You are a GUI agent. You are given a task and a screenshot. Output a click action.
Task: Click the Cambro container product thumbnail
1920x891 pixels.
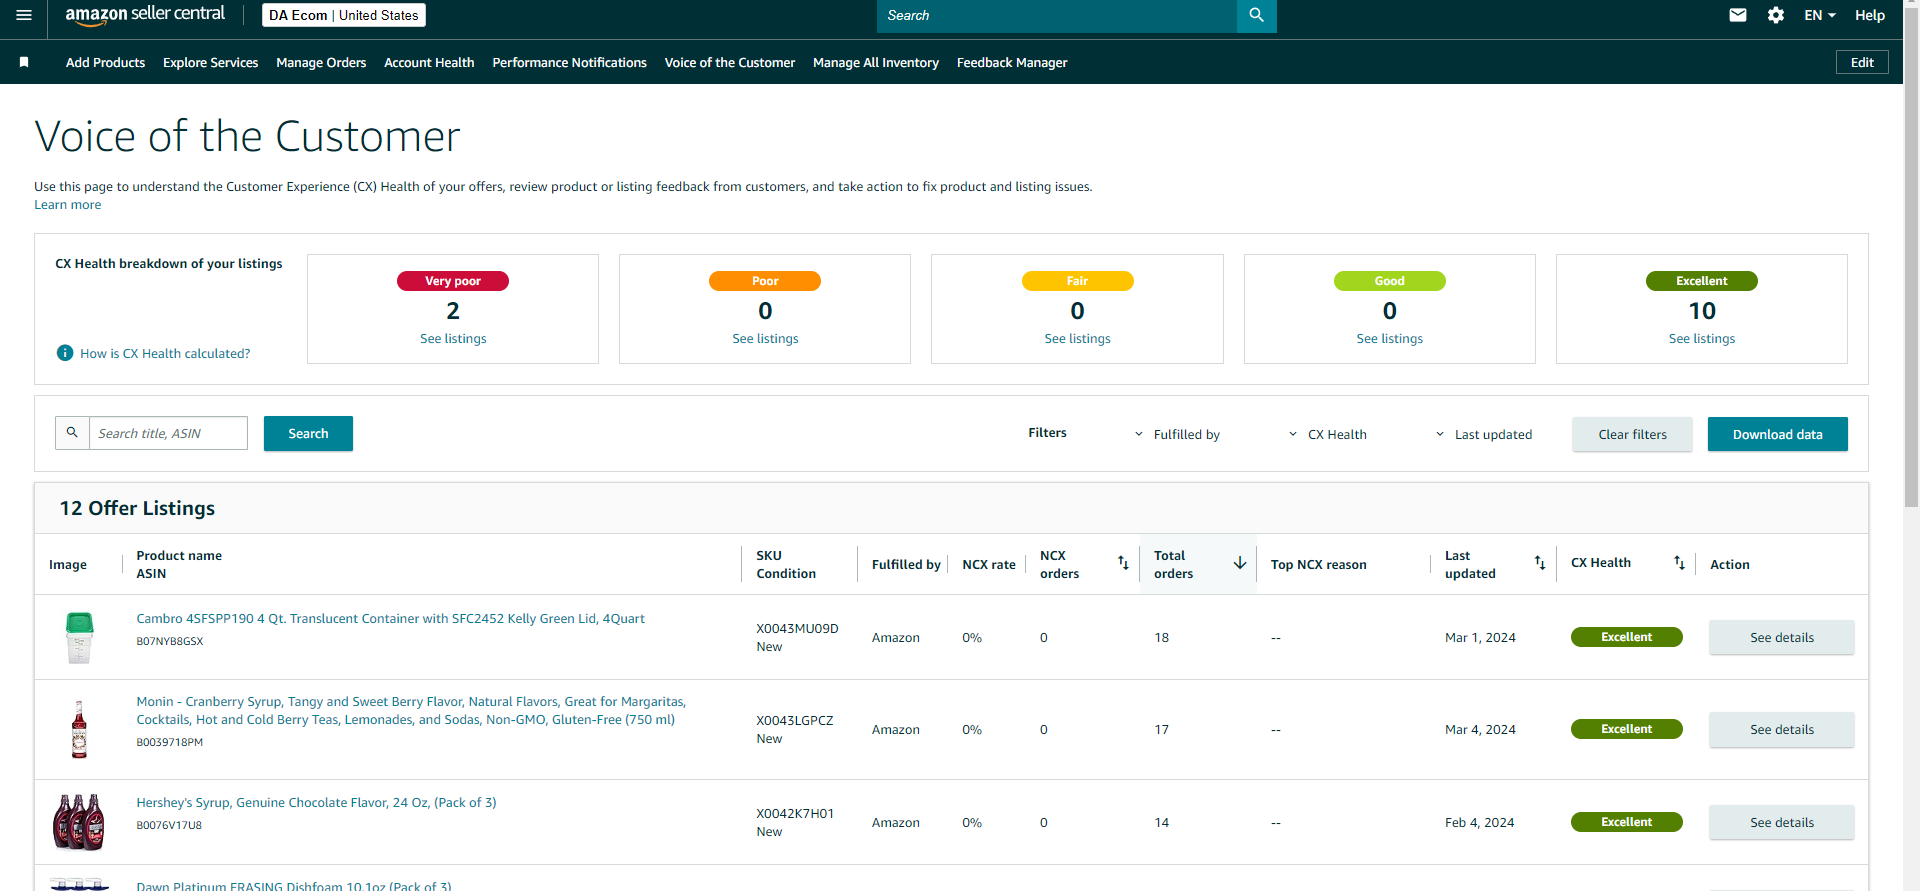(x=79, y=637)
